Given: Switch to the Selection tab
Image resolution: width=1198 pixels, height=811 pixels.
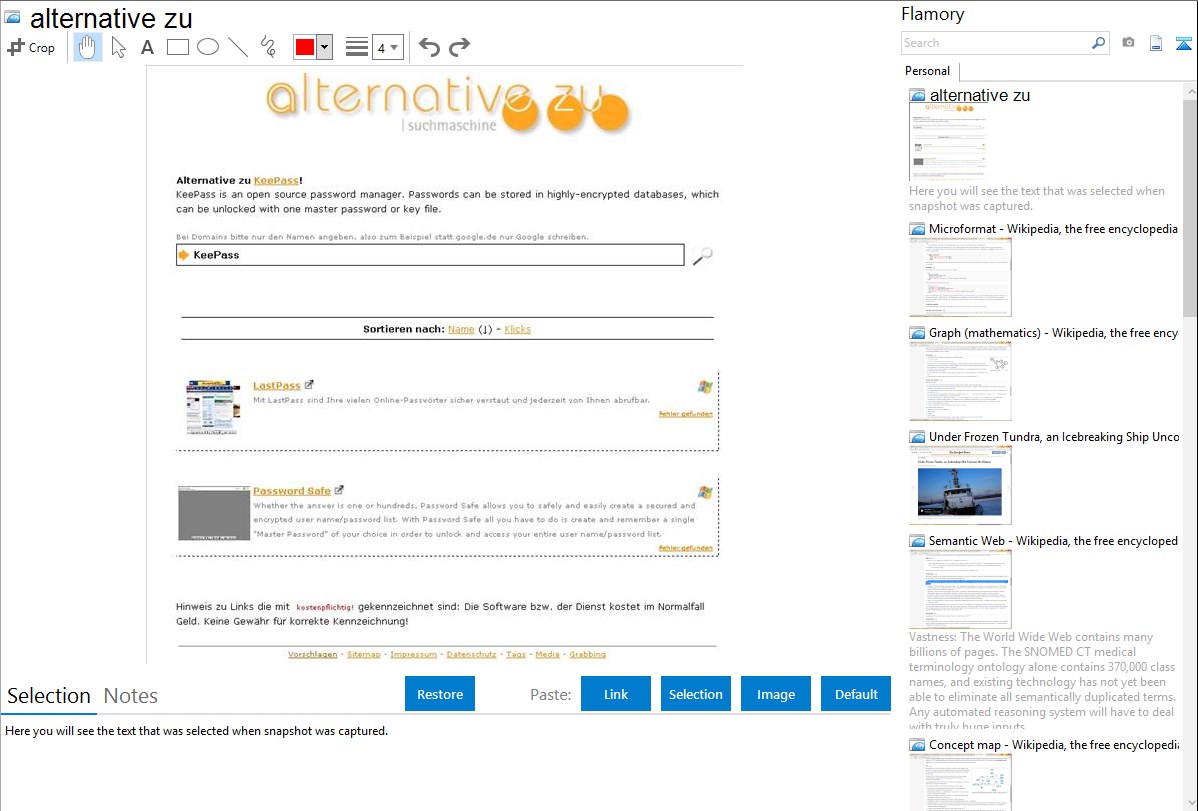Looking at the screenshot, I should [49, 696].
